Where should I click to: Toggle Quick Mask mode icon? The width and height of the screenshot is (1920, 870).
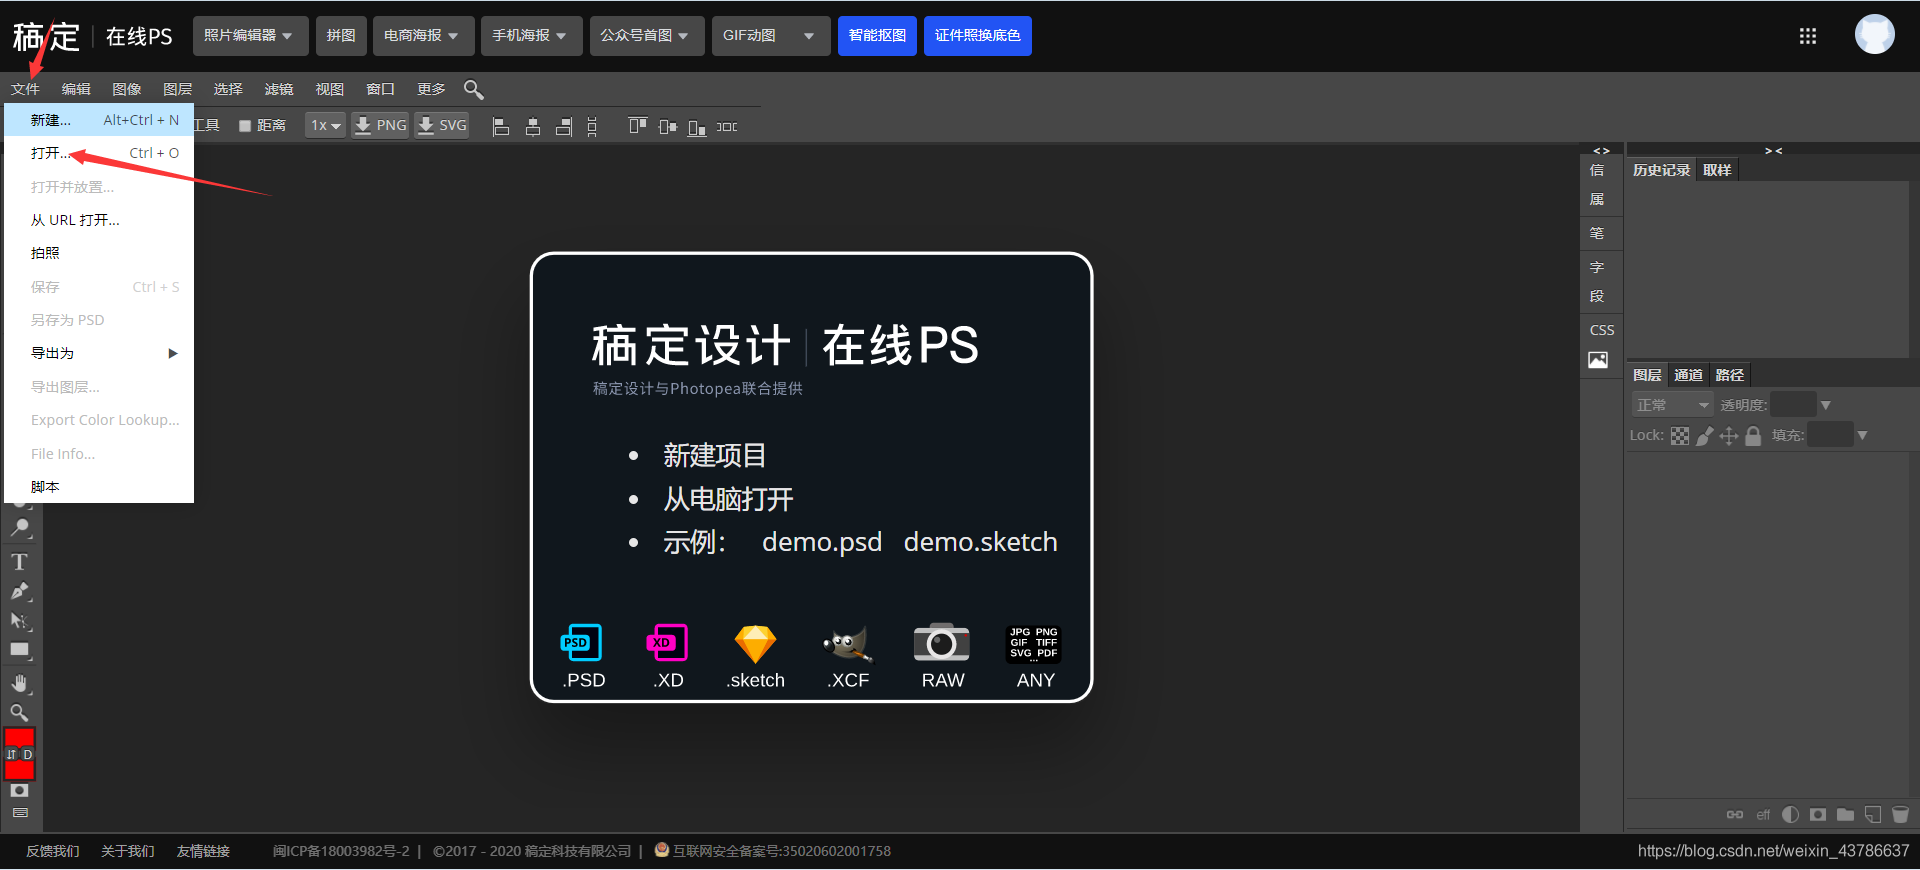[x=19, y=790]
